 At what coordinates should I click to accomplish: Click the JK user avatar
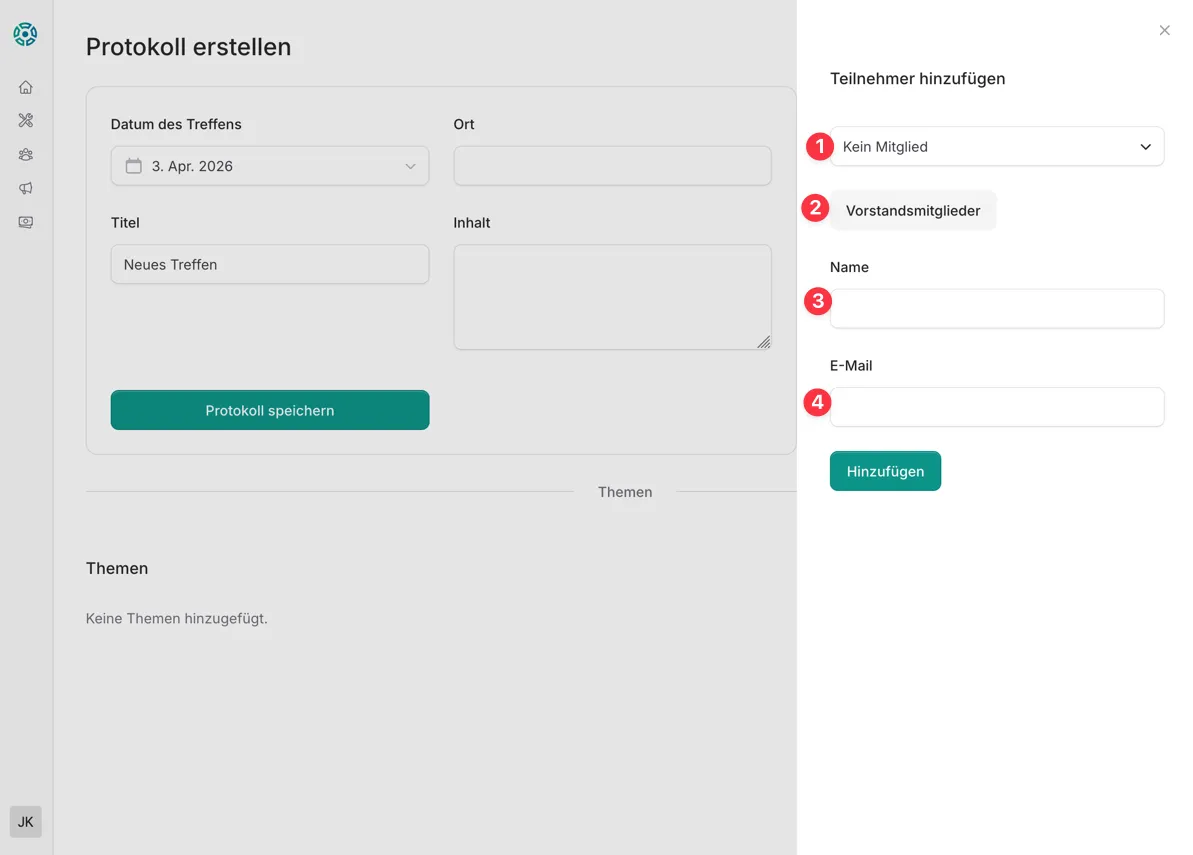click(26, 822)
